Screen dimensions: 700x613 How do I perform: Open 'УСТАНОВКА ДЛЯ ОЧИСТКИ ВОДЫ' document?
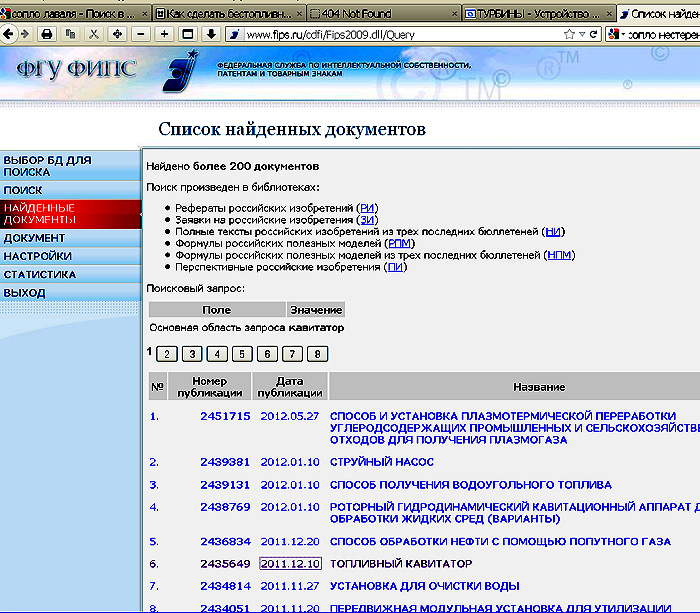point(425,586)
